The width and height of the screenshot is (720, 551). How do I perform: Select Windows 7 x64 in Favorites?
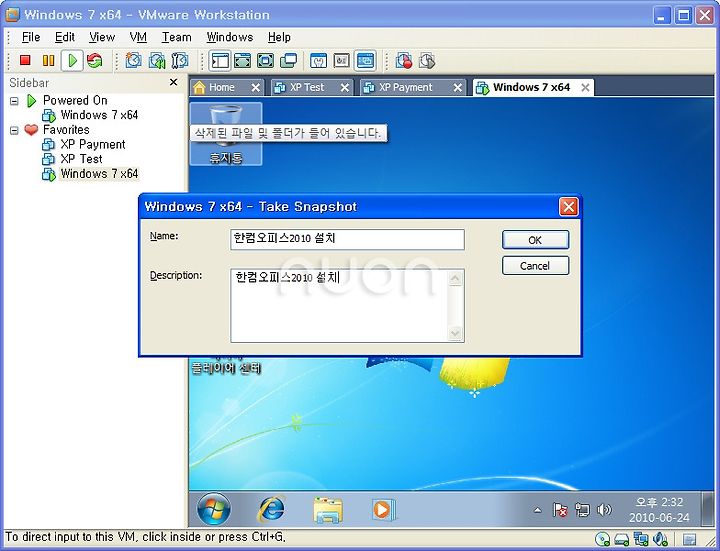coord(99,174)
